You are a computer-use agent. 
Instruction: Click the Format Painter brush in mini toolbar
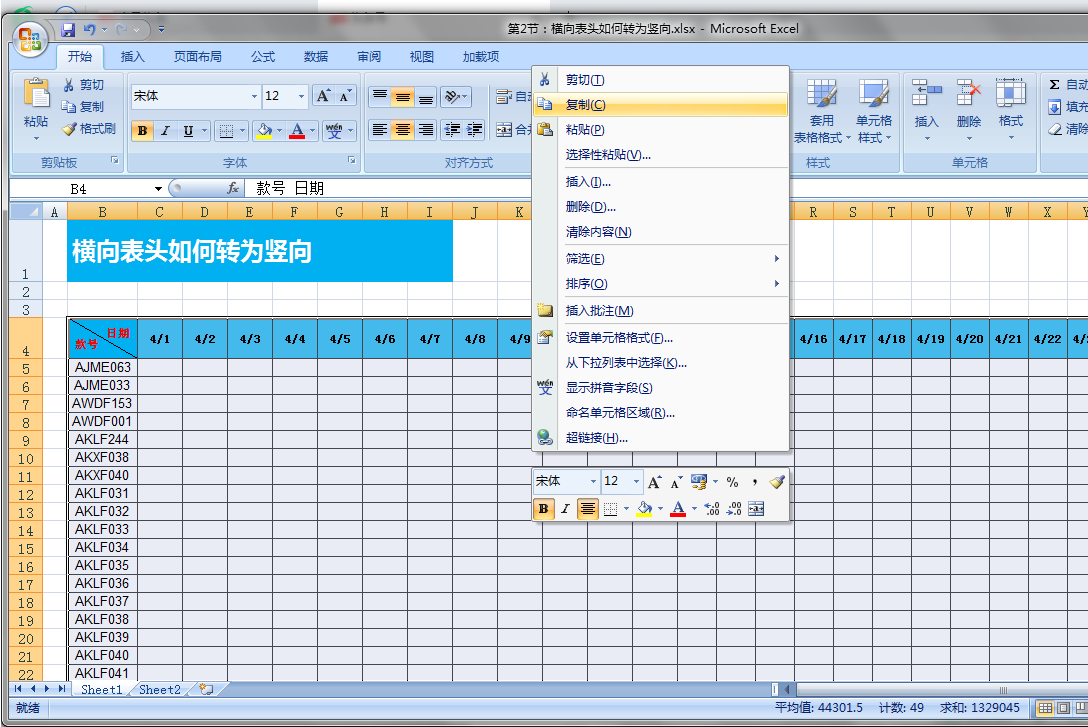pos(777,482)
